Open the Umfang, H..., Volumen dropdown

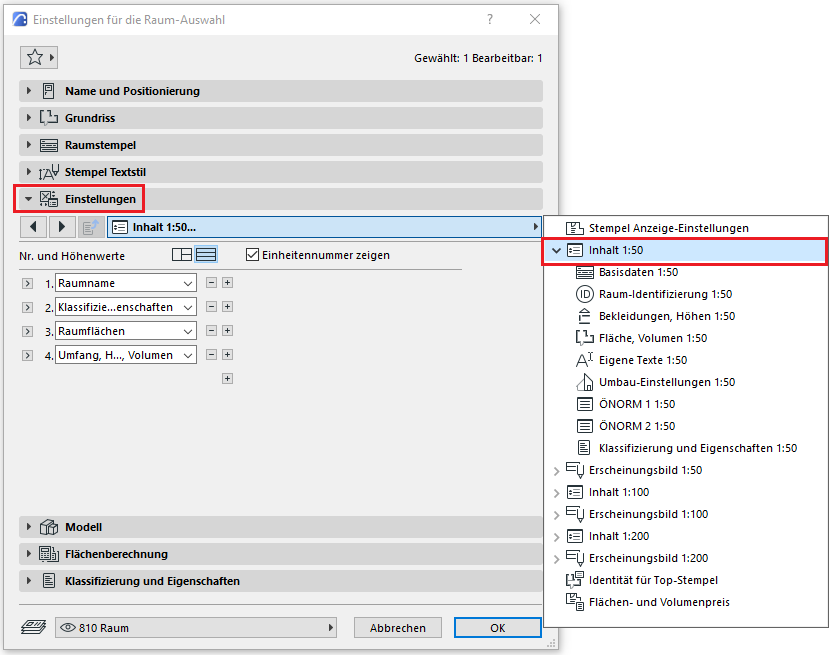[126, 355]
